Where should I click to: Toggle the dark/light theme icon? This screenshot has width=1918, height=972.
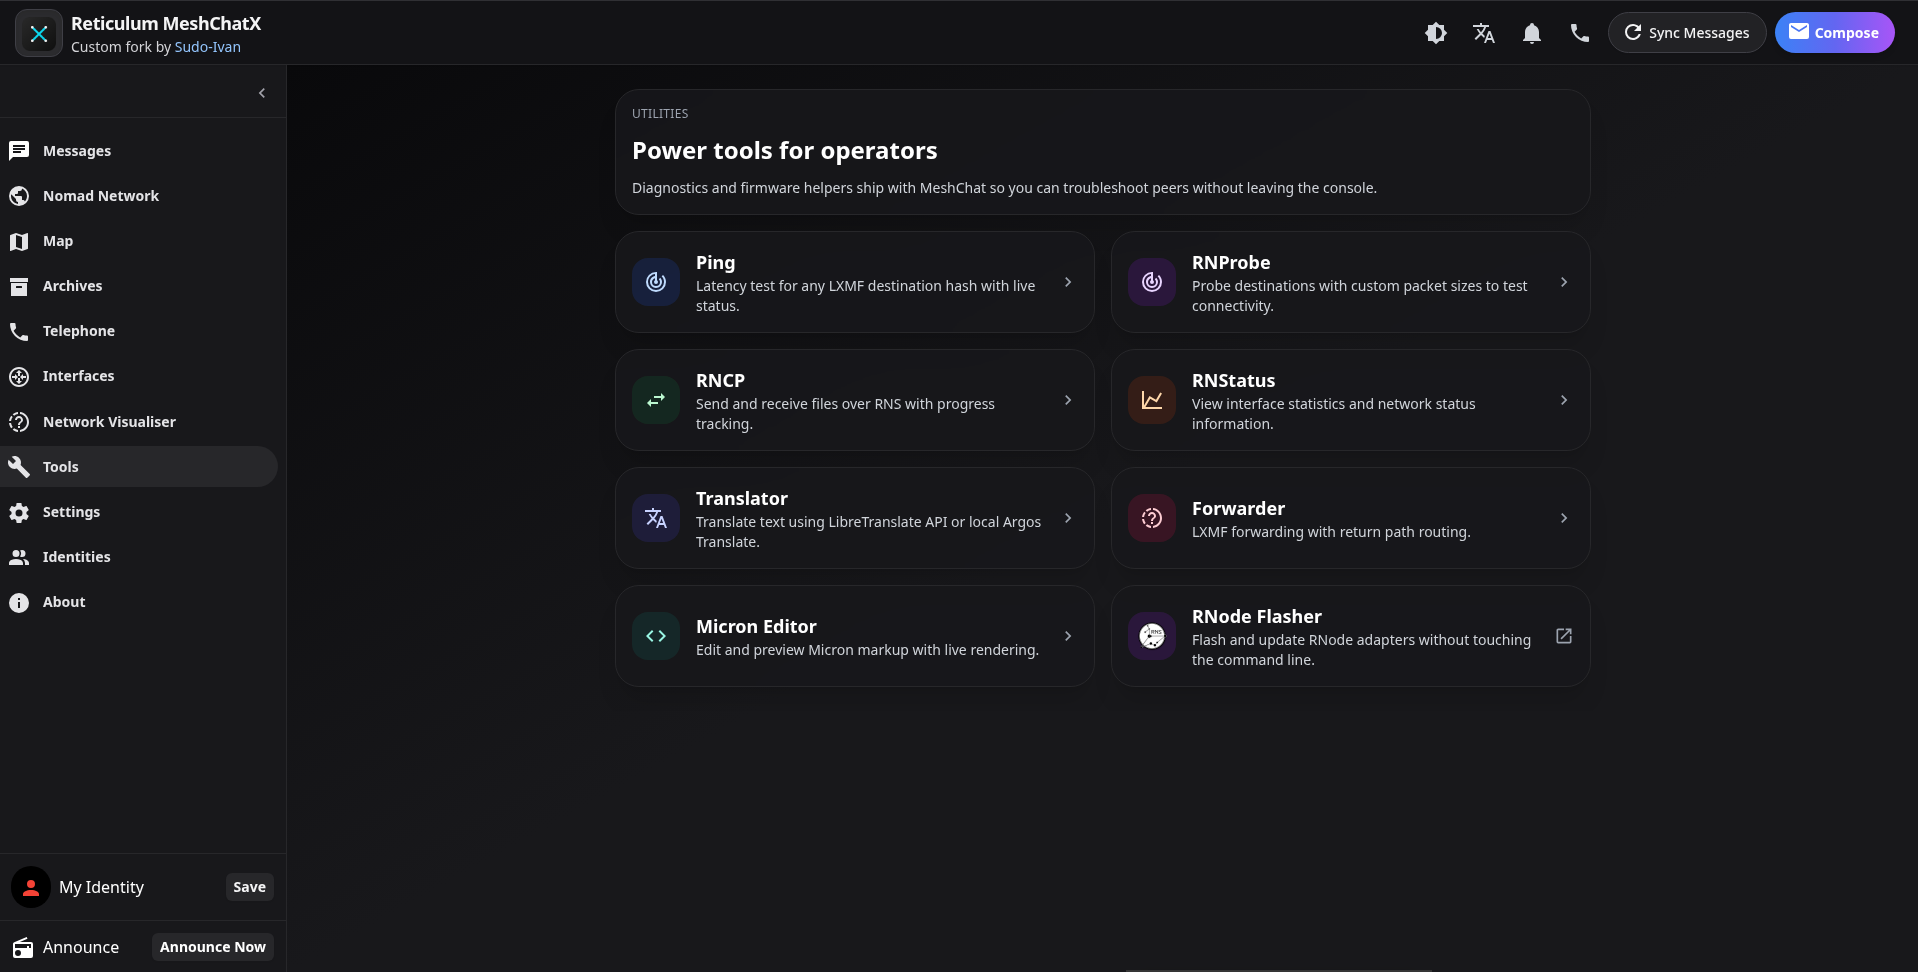click(1435, 33)
